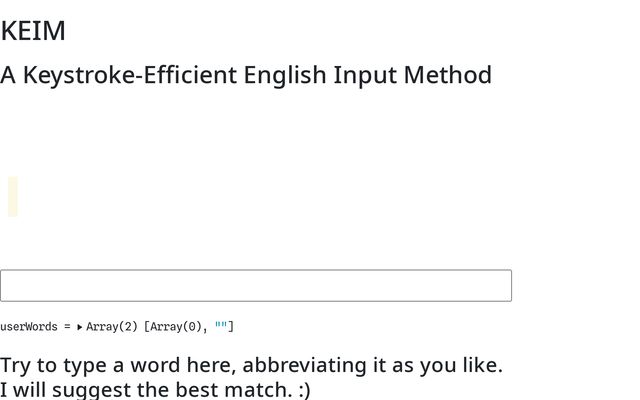
Task: Click the userWords variable name
Action: coord(28,327)
